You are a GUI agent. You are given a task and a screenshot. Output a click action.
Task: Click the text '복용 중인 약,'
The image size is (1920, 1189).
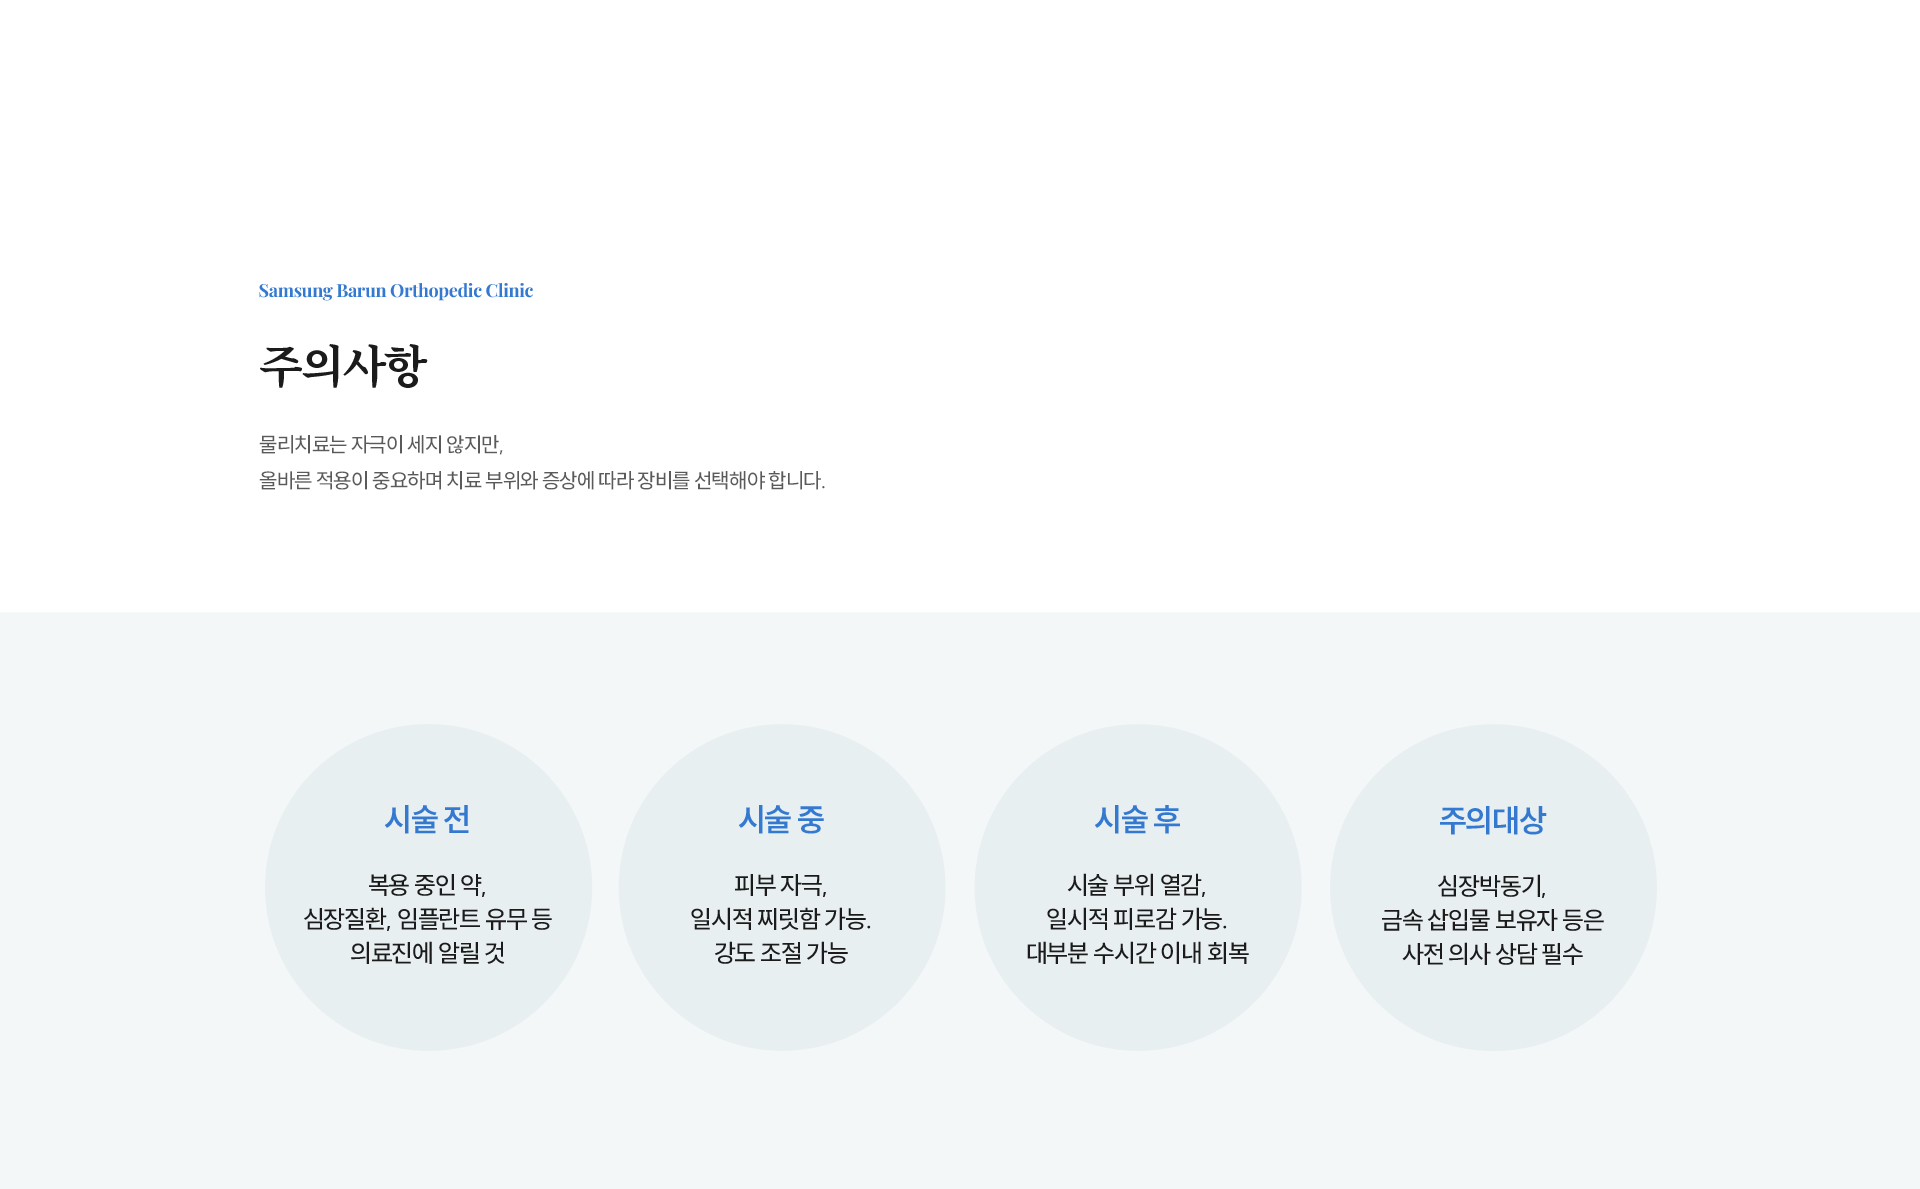pyautogui.click(x=428, y=885)
